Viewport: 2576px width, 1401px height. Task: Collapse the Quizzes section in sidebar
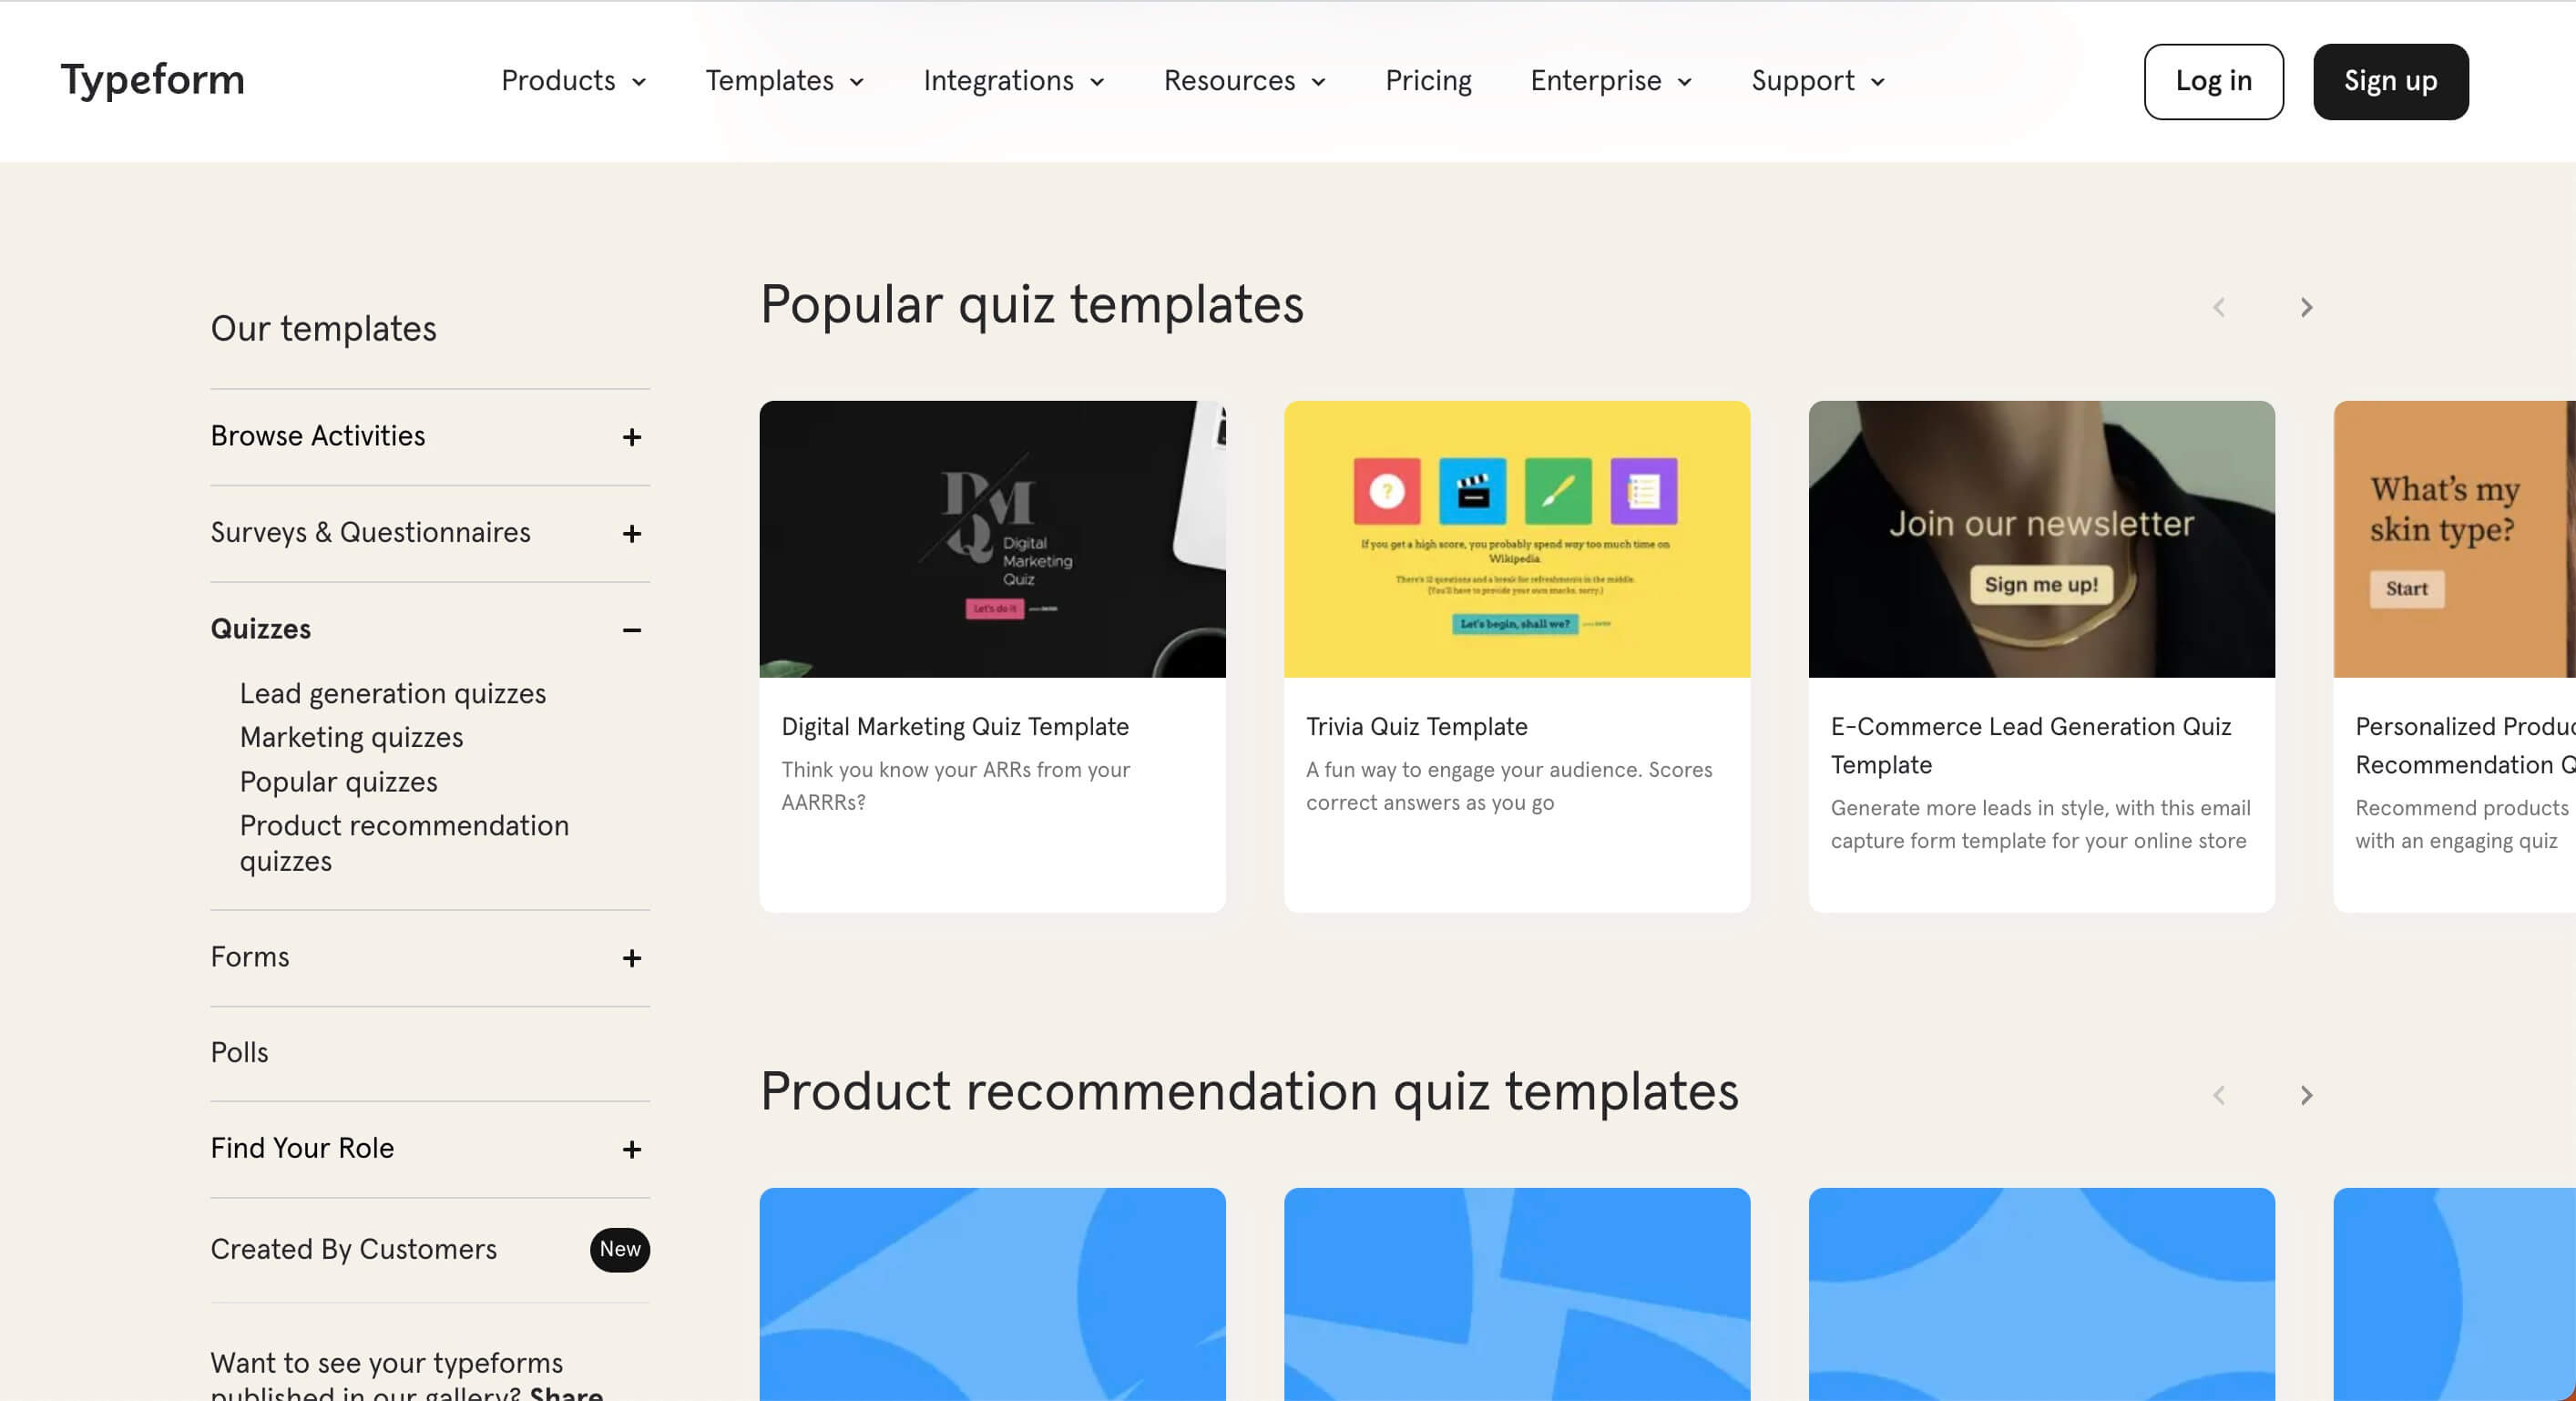633,628
